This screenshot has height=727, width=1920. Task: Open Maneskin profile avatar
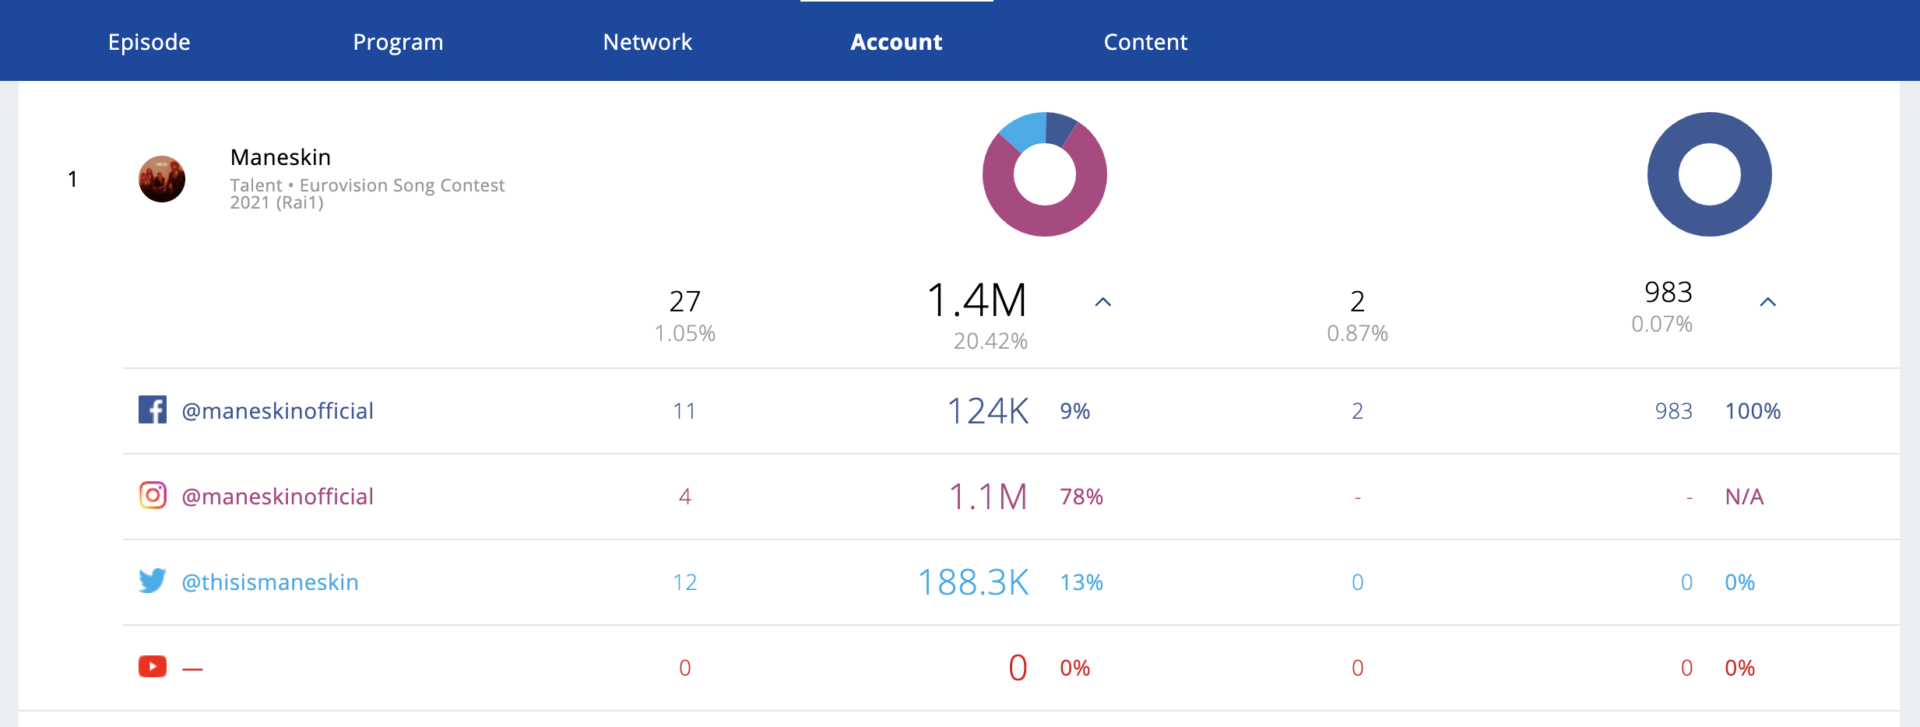[x=162, y=179]
